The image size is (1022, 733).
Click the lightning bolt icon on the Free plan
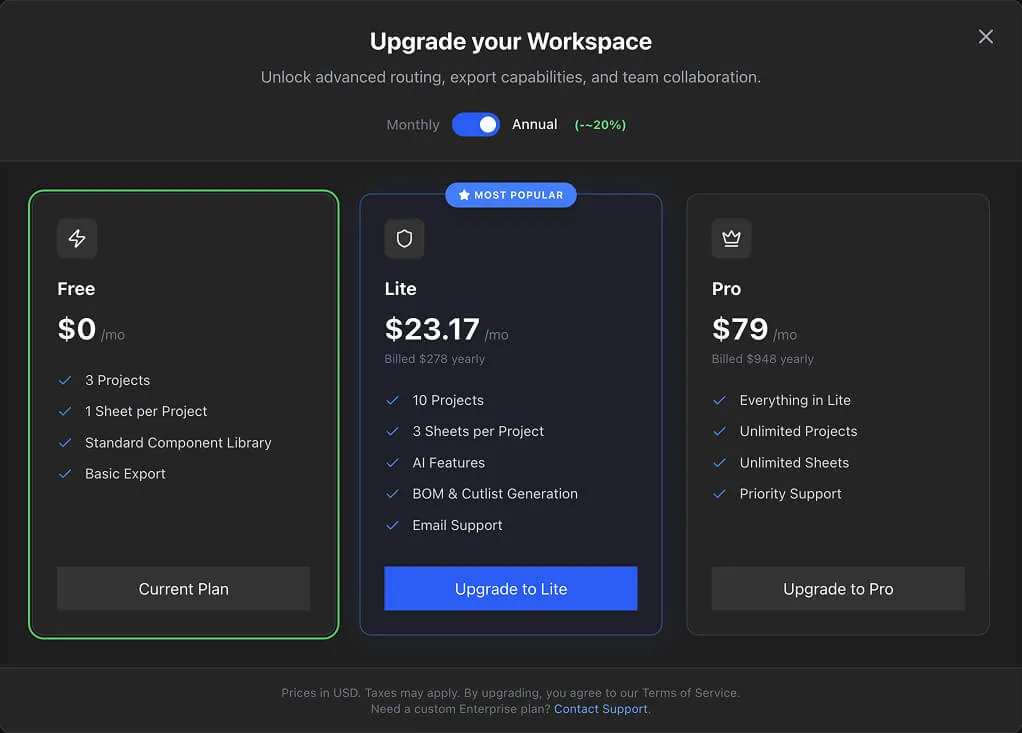click(x=77, y=238)
